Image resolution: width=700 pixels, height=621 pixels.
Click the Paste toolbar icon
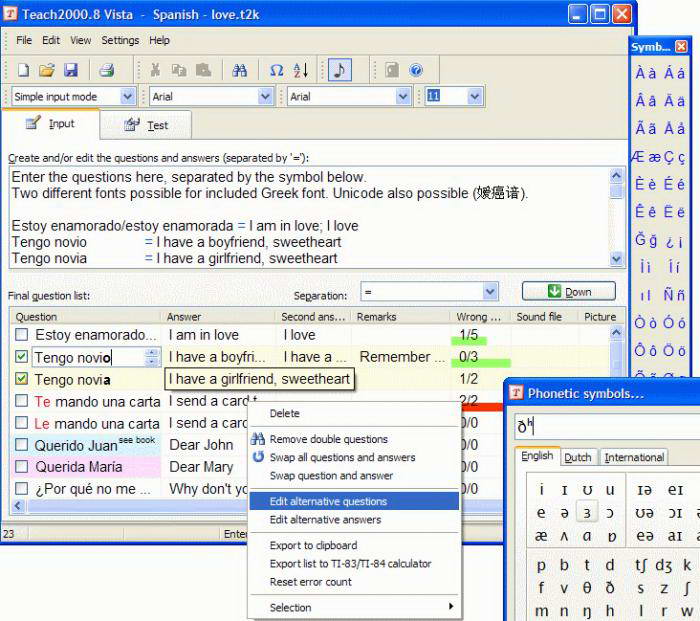point(203,70)
